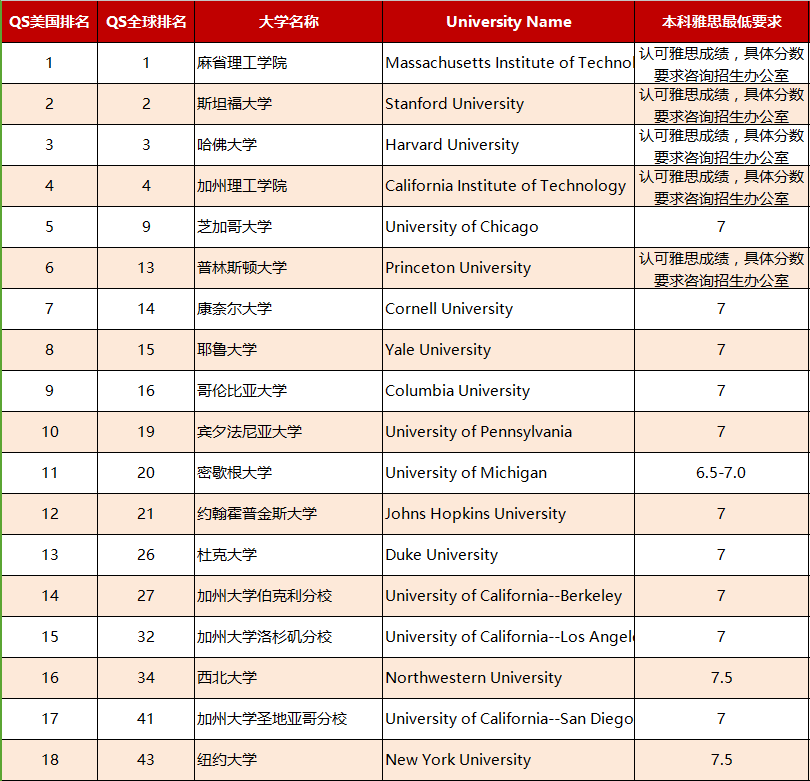Viewport: 810px width, 781px height.
Task: Select the 宾夕法尼亚大学 cell
Action: 288,432
